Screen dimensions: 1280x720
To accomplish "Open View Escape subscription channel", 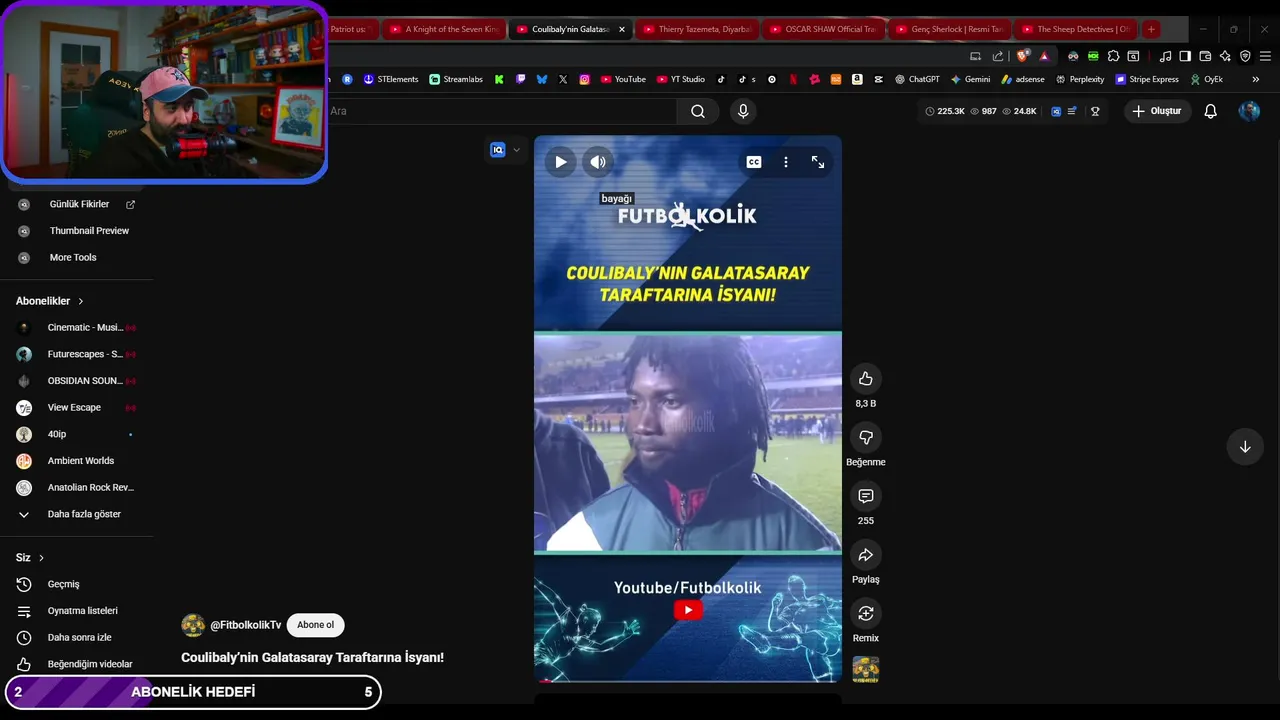I will click(x=76, y=407).
